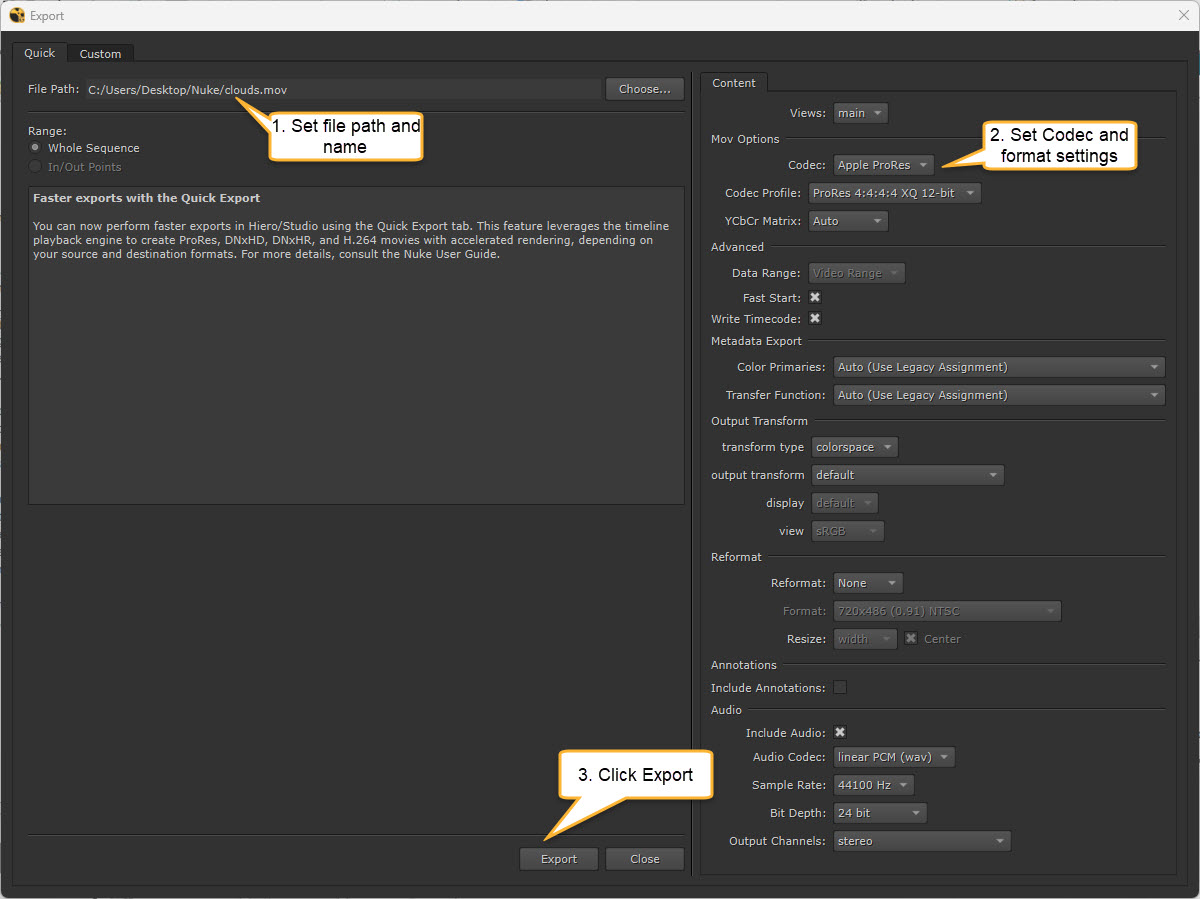The width and height of the screenshot is (1200, 899).
Task: Select the Quick tab
Action: pyautogui.click(x=40, y=53)
